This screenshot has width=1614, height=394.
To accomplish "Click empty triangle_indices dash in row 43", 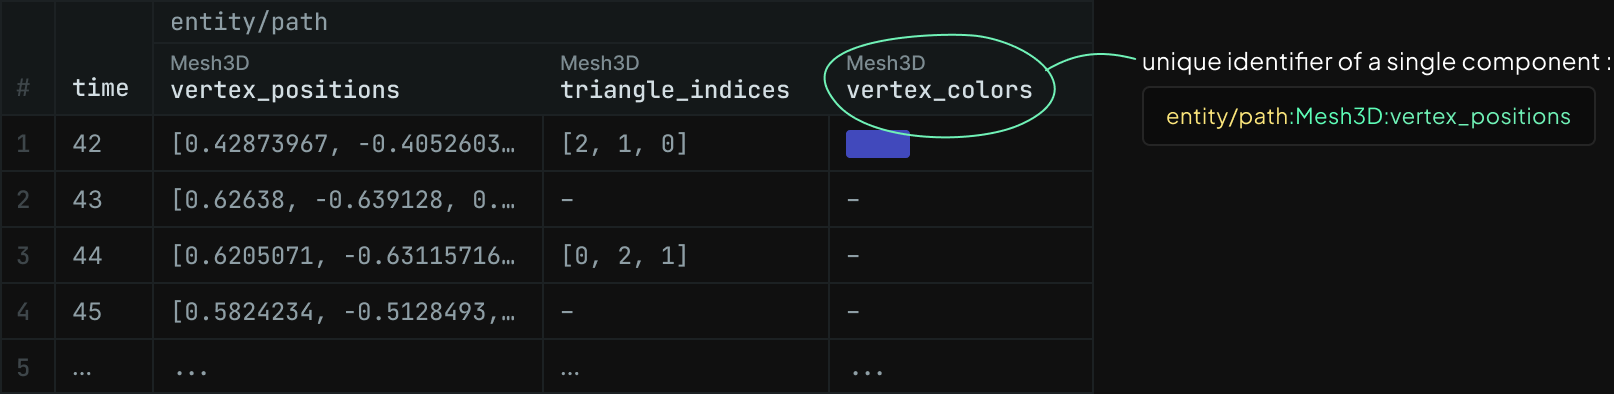I will (x=567, y=200).
